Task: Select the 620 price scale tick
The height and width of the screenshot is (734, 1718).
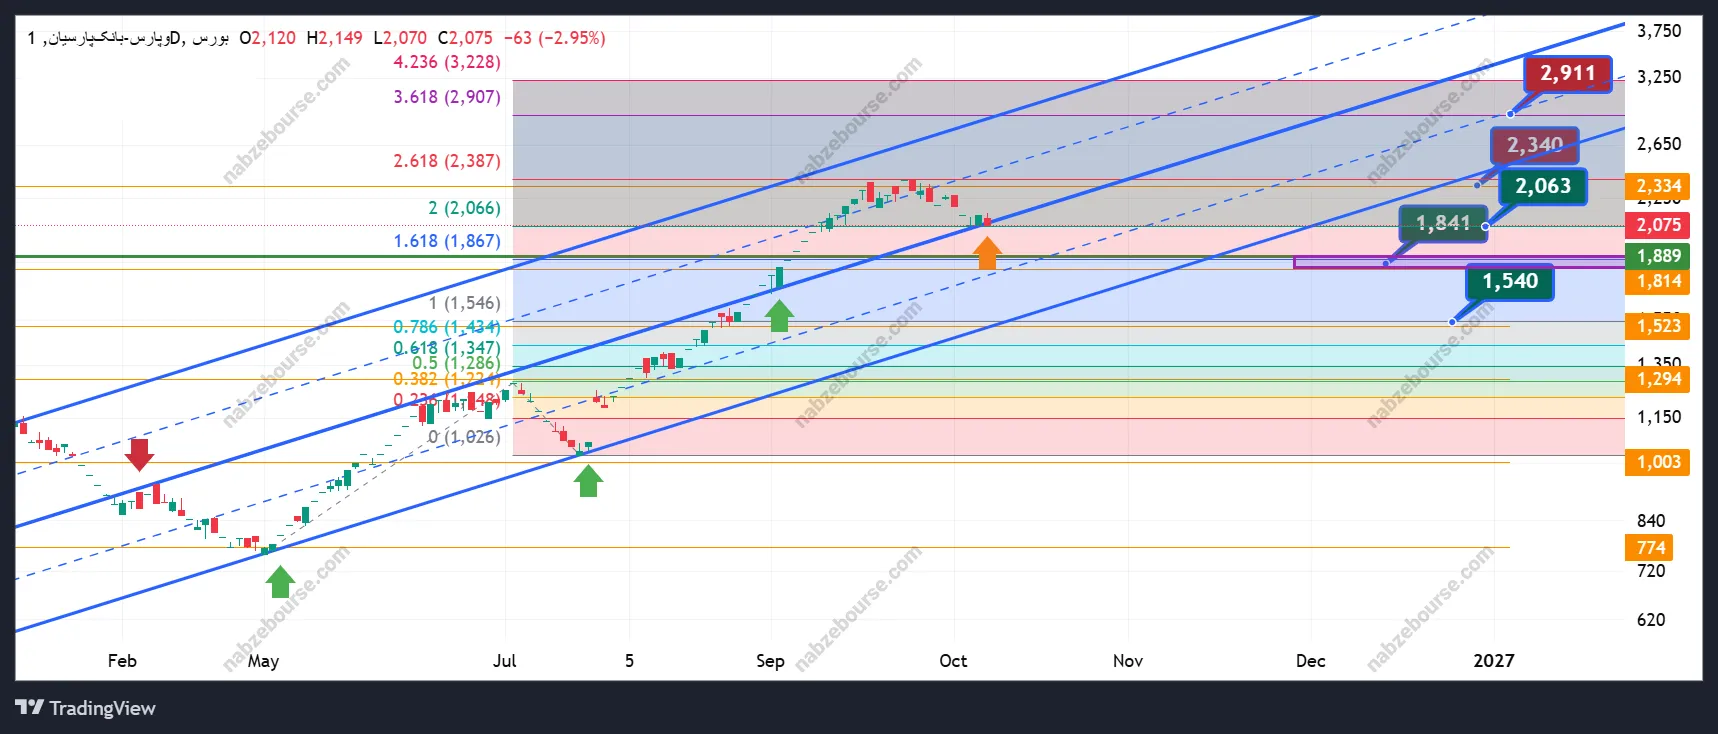Action: click(x=1651, y=620)
